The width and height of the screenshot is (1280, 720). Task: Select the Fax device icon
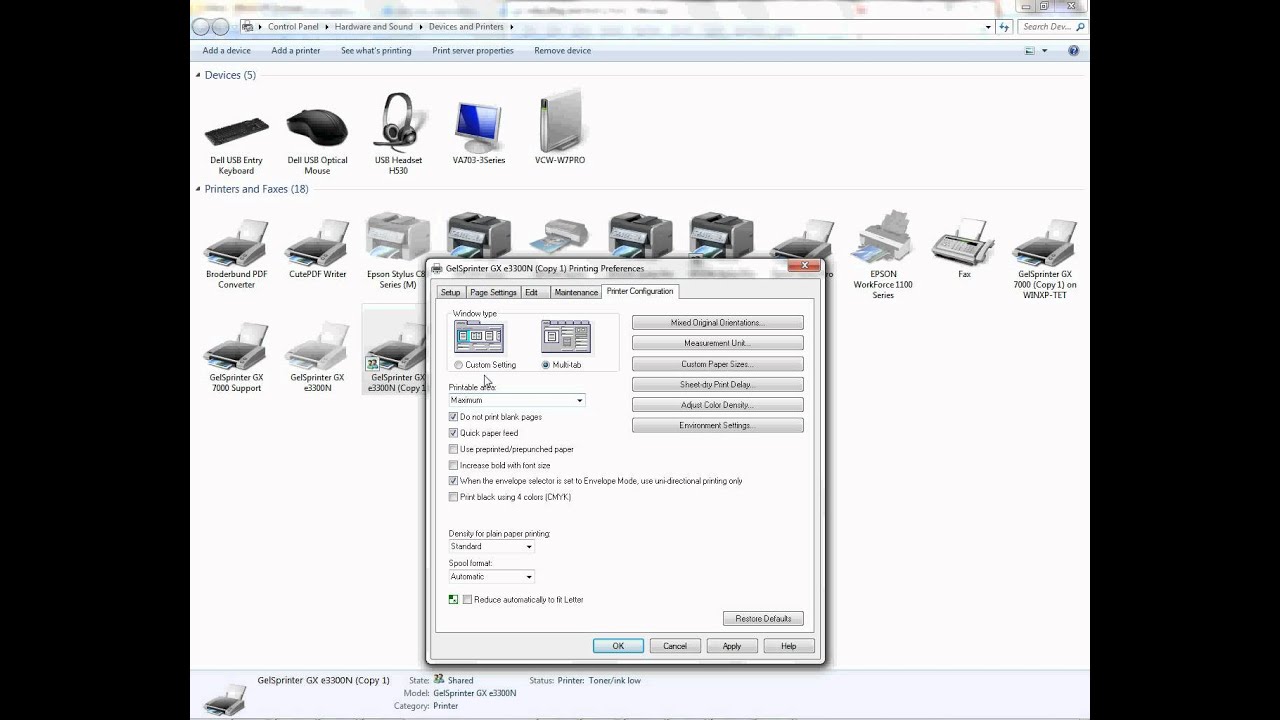pos(962,240)
